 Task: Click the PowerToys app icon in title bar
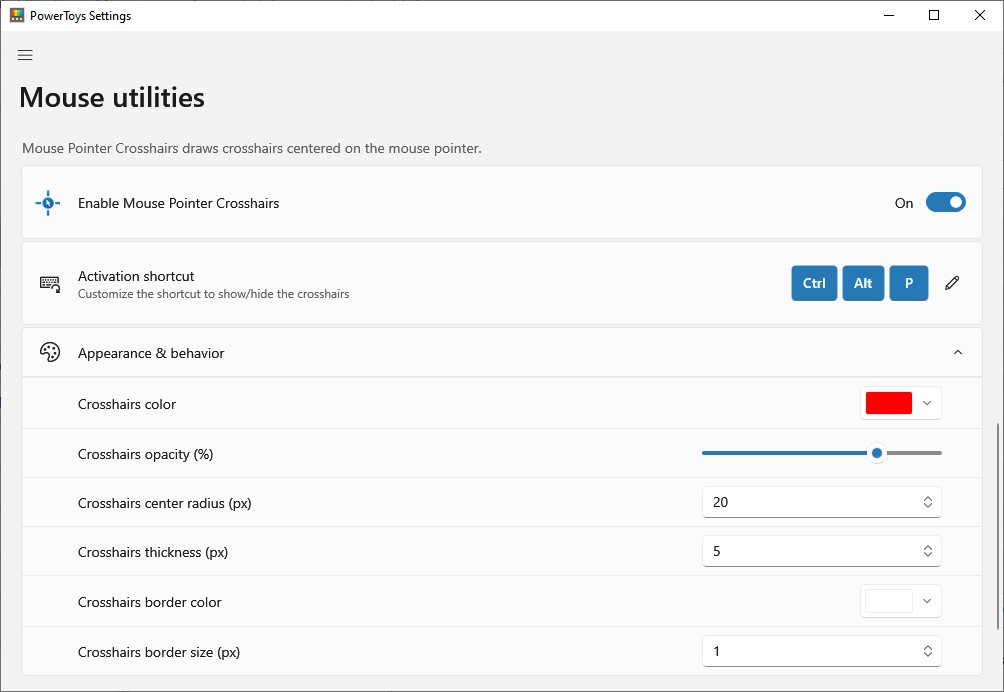click(x=17, y=15)
